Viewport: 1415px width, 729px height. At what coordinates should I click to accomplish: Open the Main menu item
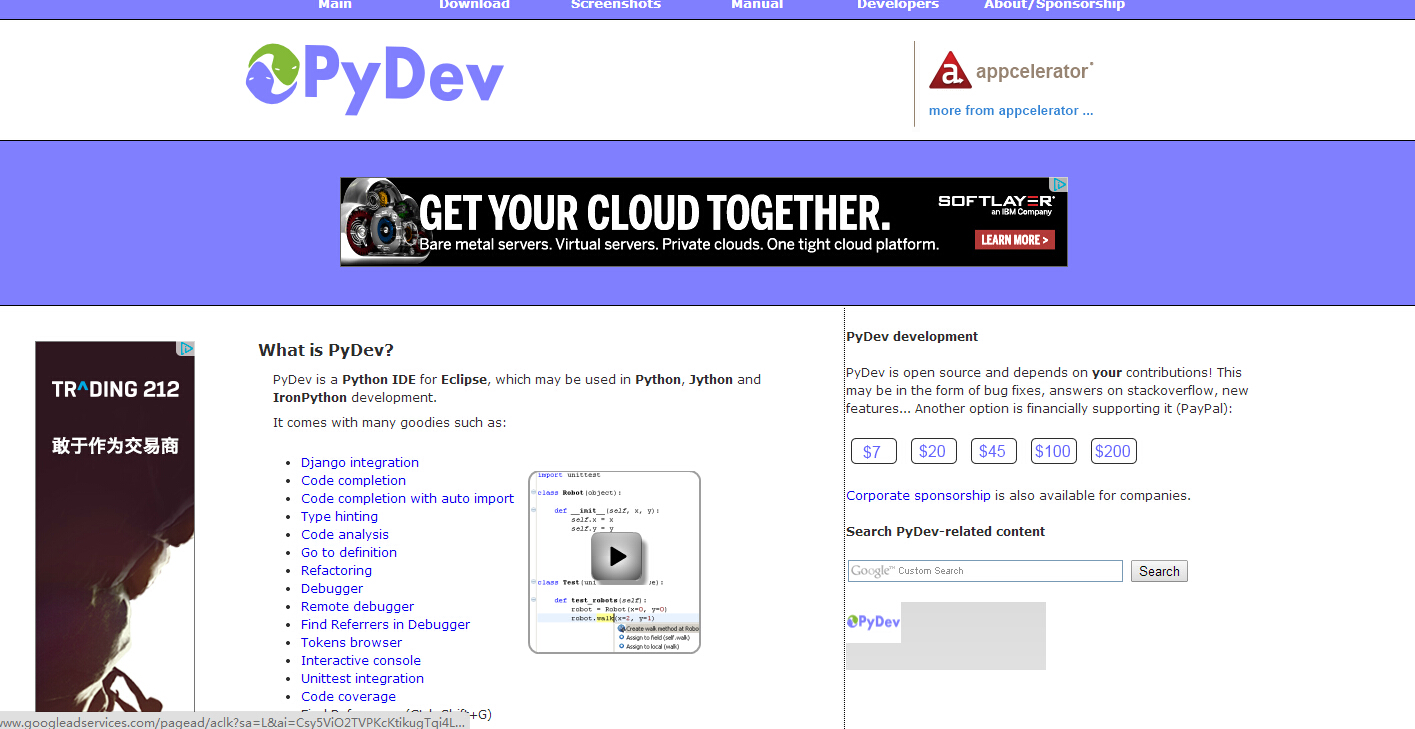pos(335,5)
